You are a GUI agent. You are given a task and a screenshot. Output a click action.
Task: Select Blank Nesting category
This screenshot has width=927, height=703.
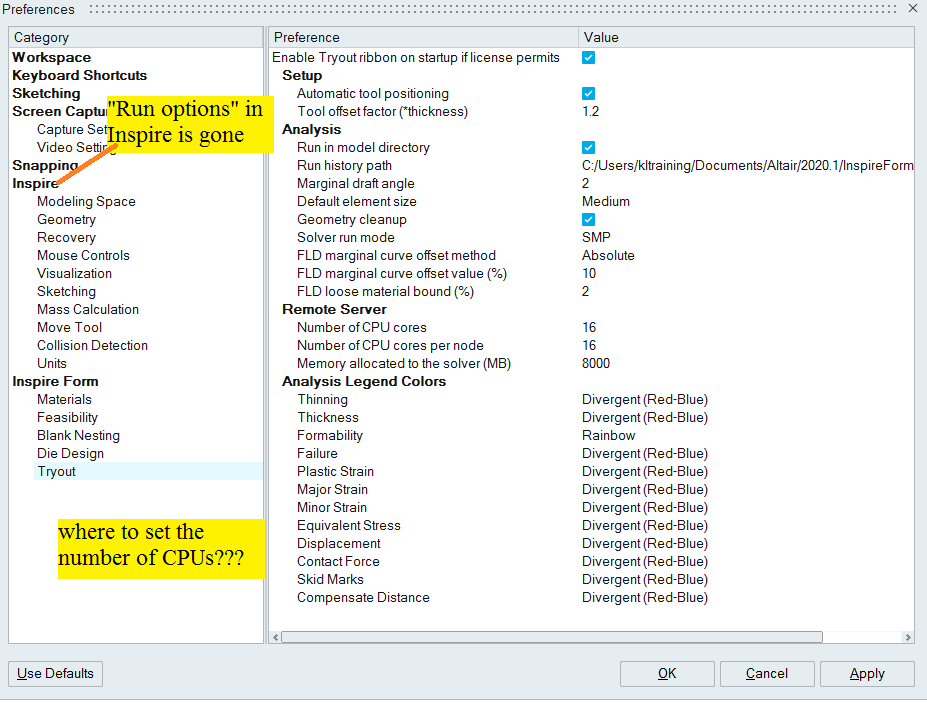point(78,436)
